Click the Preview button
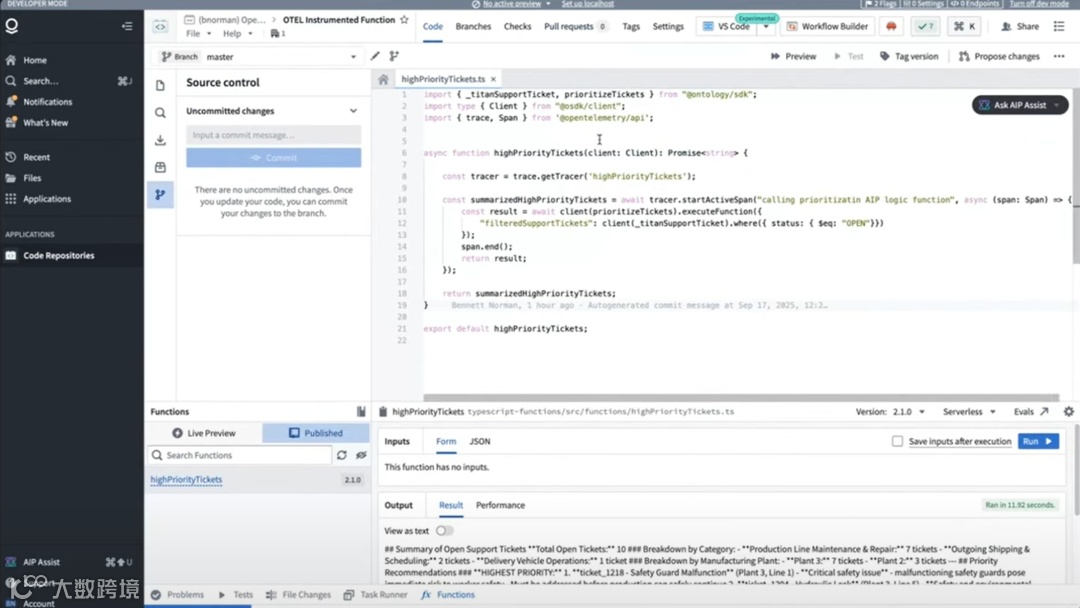 tap(793, 56)
